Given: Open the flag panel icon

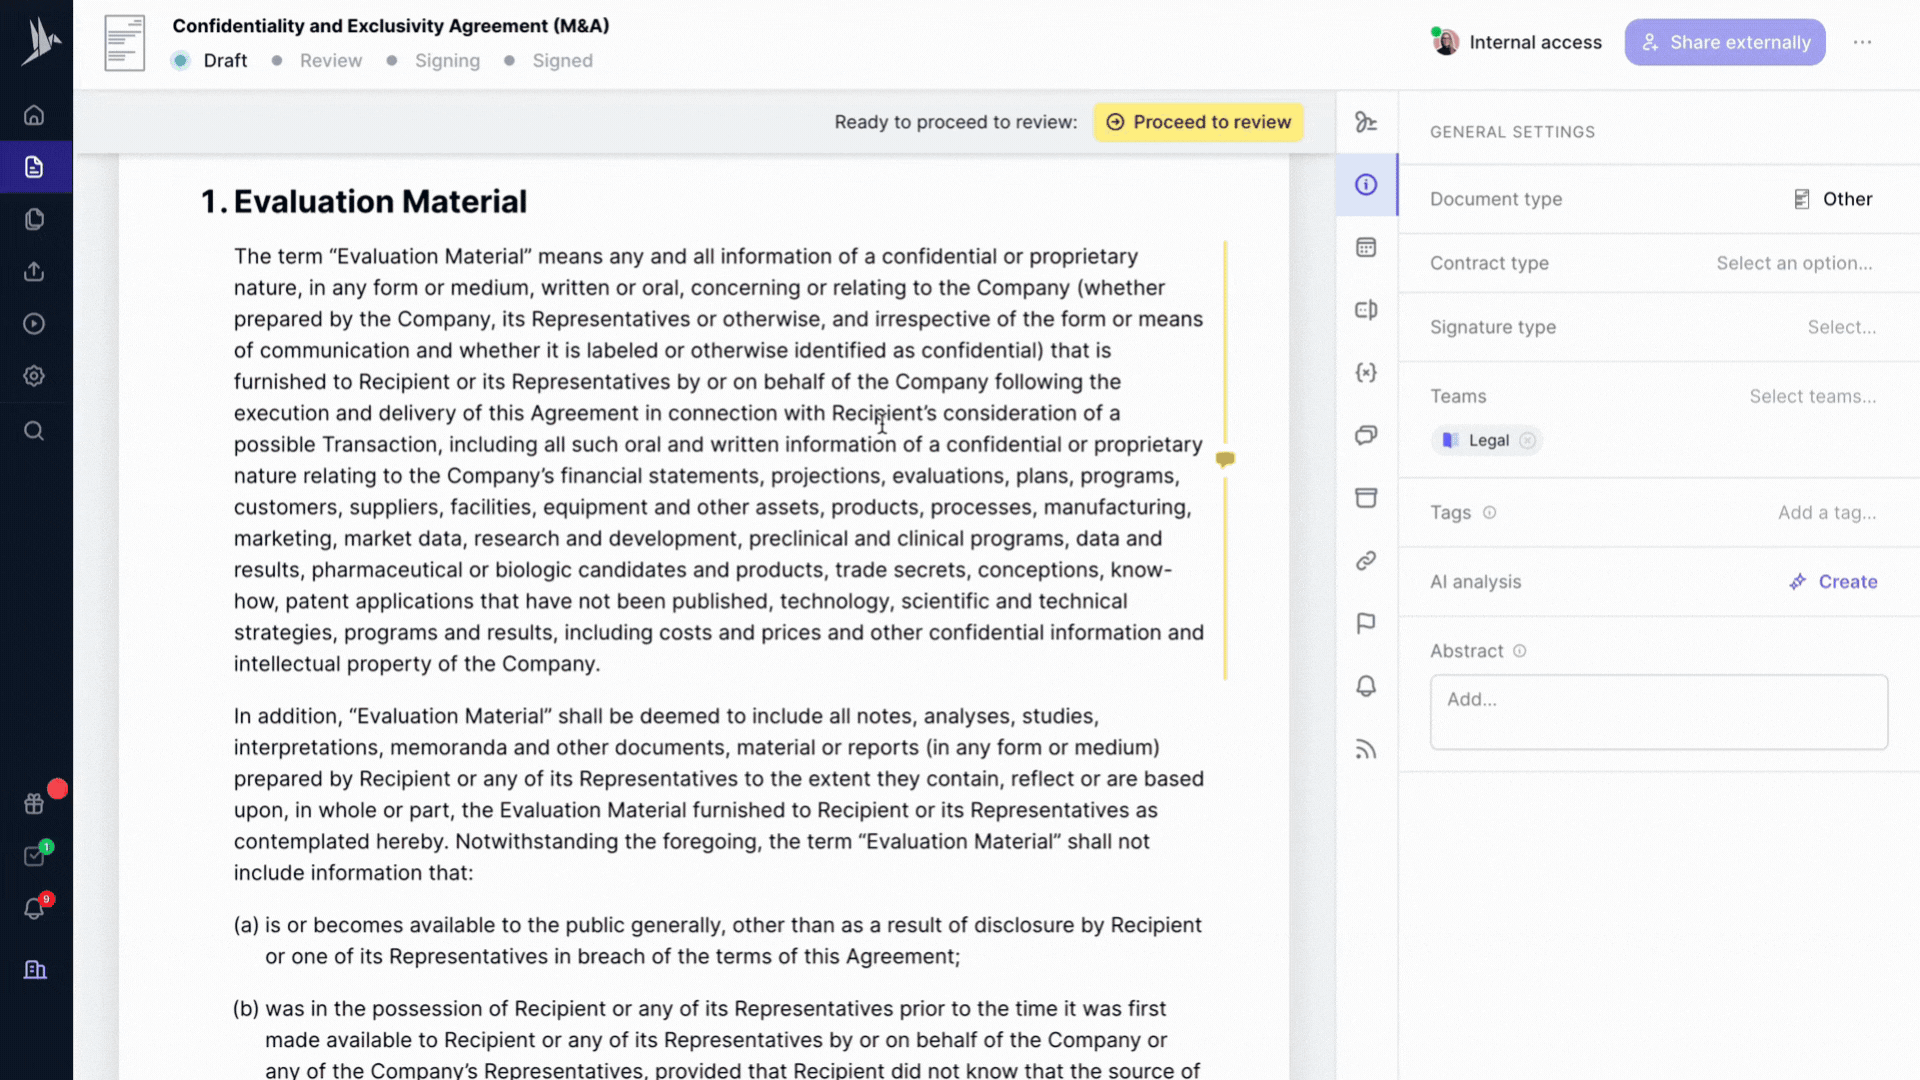Looking at the screenshot, I should [1366, 624].
